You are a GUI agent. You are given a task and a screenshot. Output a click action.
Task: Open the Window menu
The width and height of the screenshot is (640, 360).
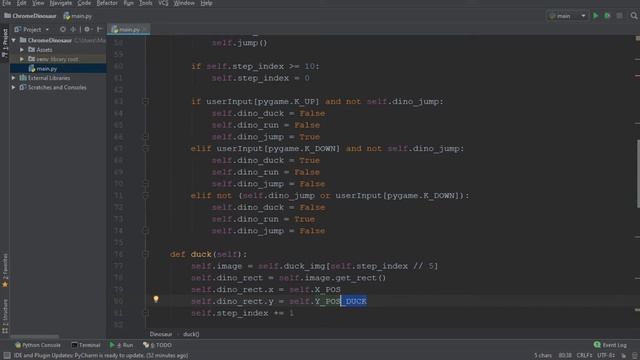point(184,3)
